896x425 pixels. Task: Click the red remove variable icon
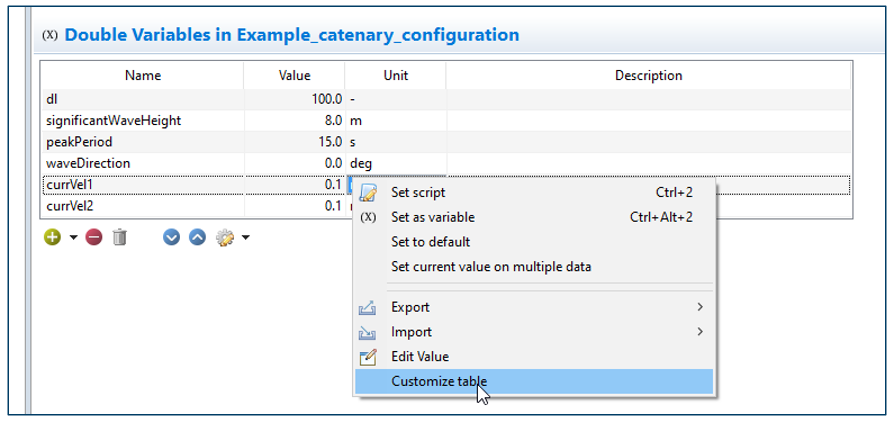94,237
